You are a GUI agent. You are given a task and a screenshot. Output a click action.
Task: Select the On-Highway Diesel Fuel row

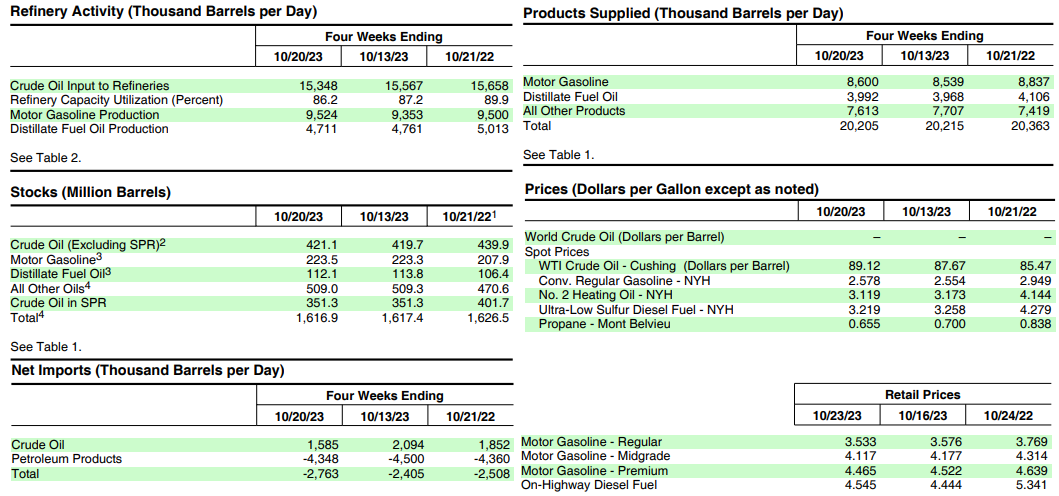pyautogui.click(x=787, y=485)
